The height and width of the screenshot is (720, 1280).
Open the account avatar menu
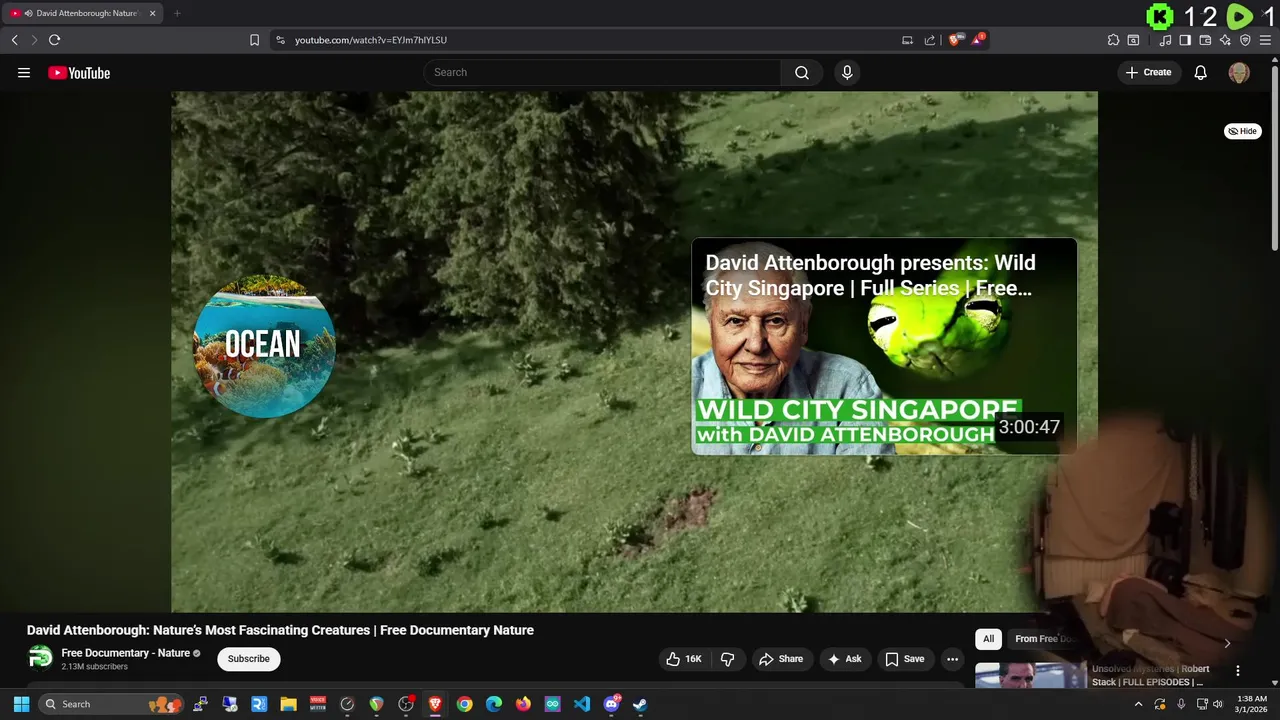(1239, 73)
